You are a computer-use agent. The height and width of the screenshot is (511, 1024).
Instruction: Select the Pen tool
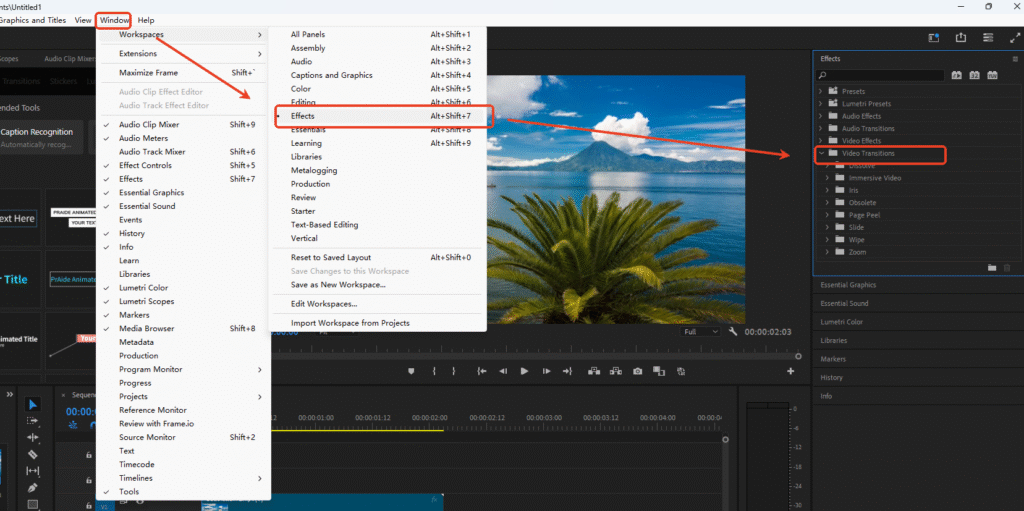pos(32,487)
